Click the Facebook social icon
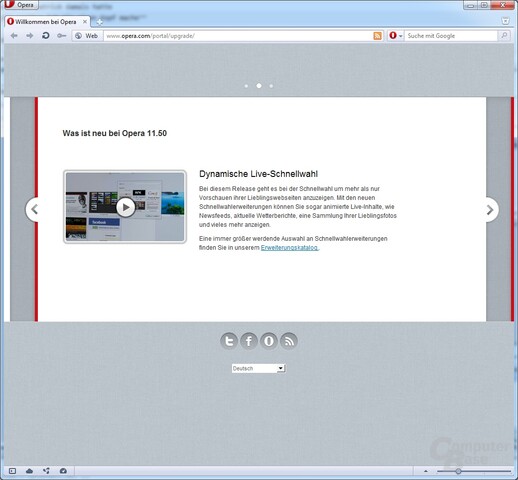This screenshot has height=480, width=518. (249, 341)
